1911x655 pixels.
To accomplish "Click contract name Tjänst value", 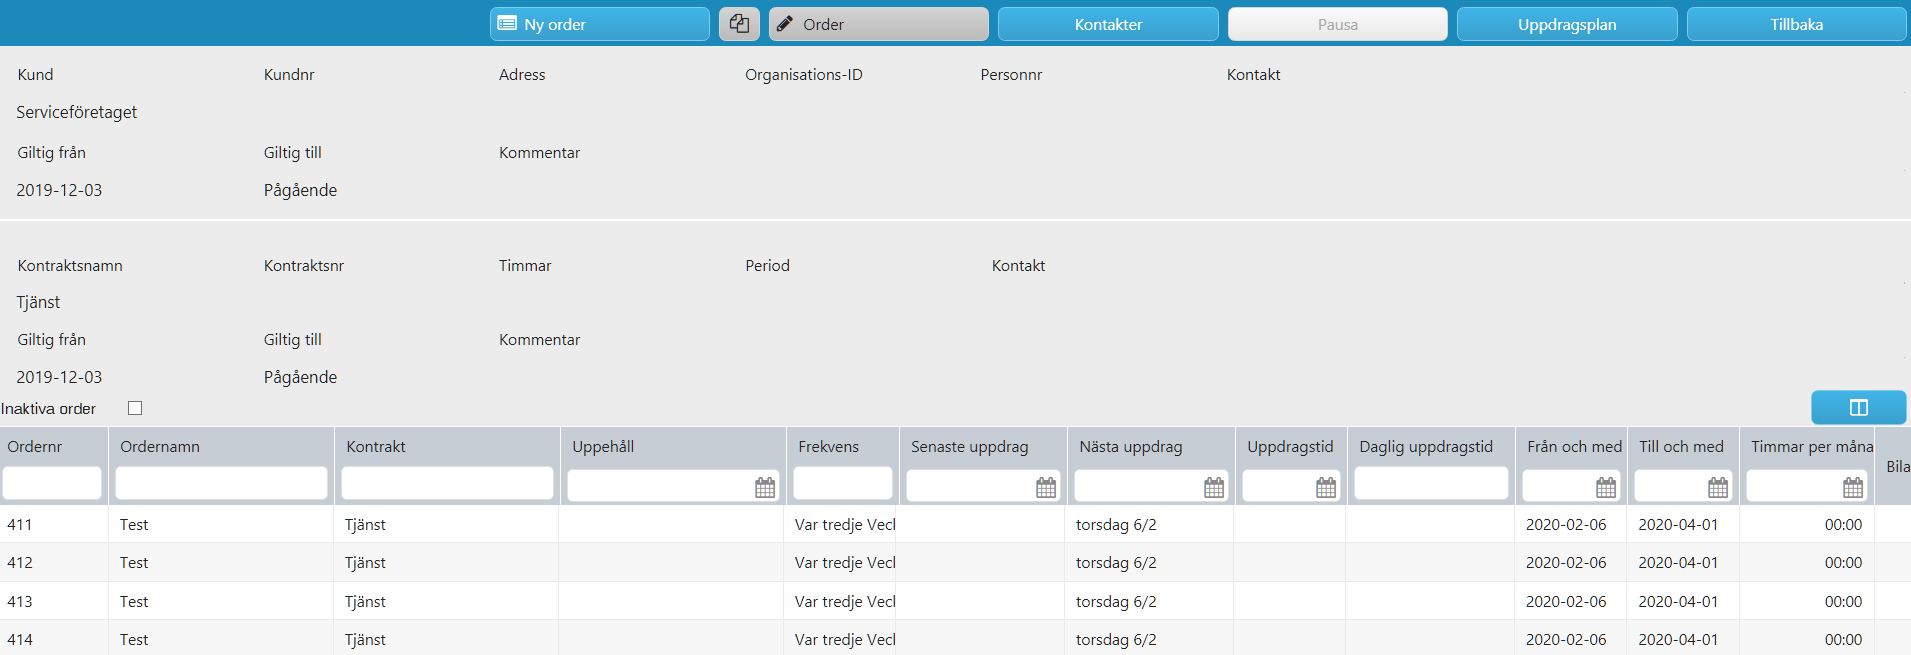I will [x=38, y=302].
